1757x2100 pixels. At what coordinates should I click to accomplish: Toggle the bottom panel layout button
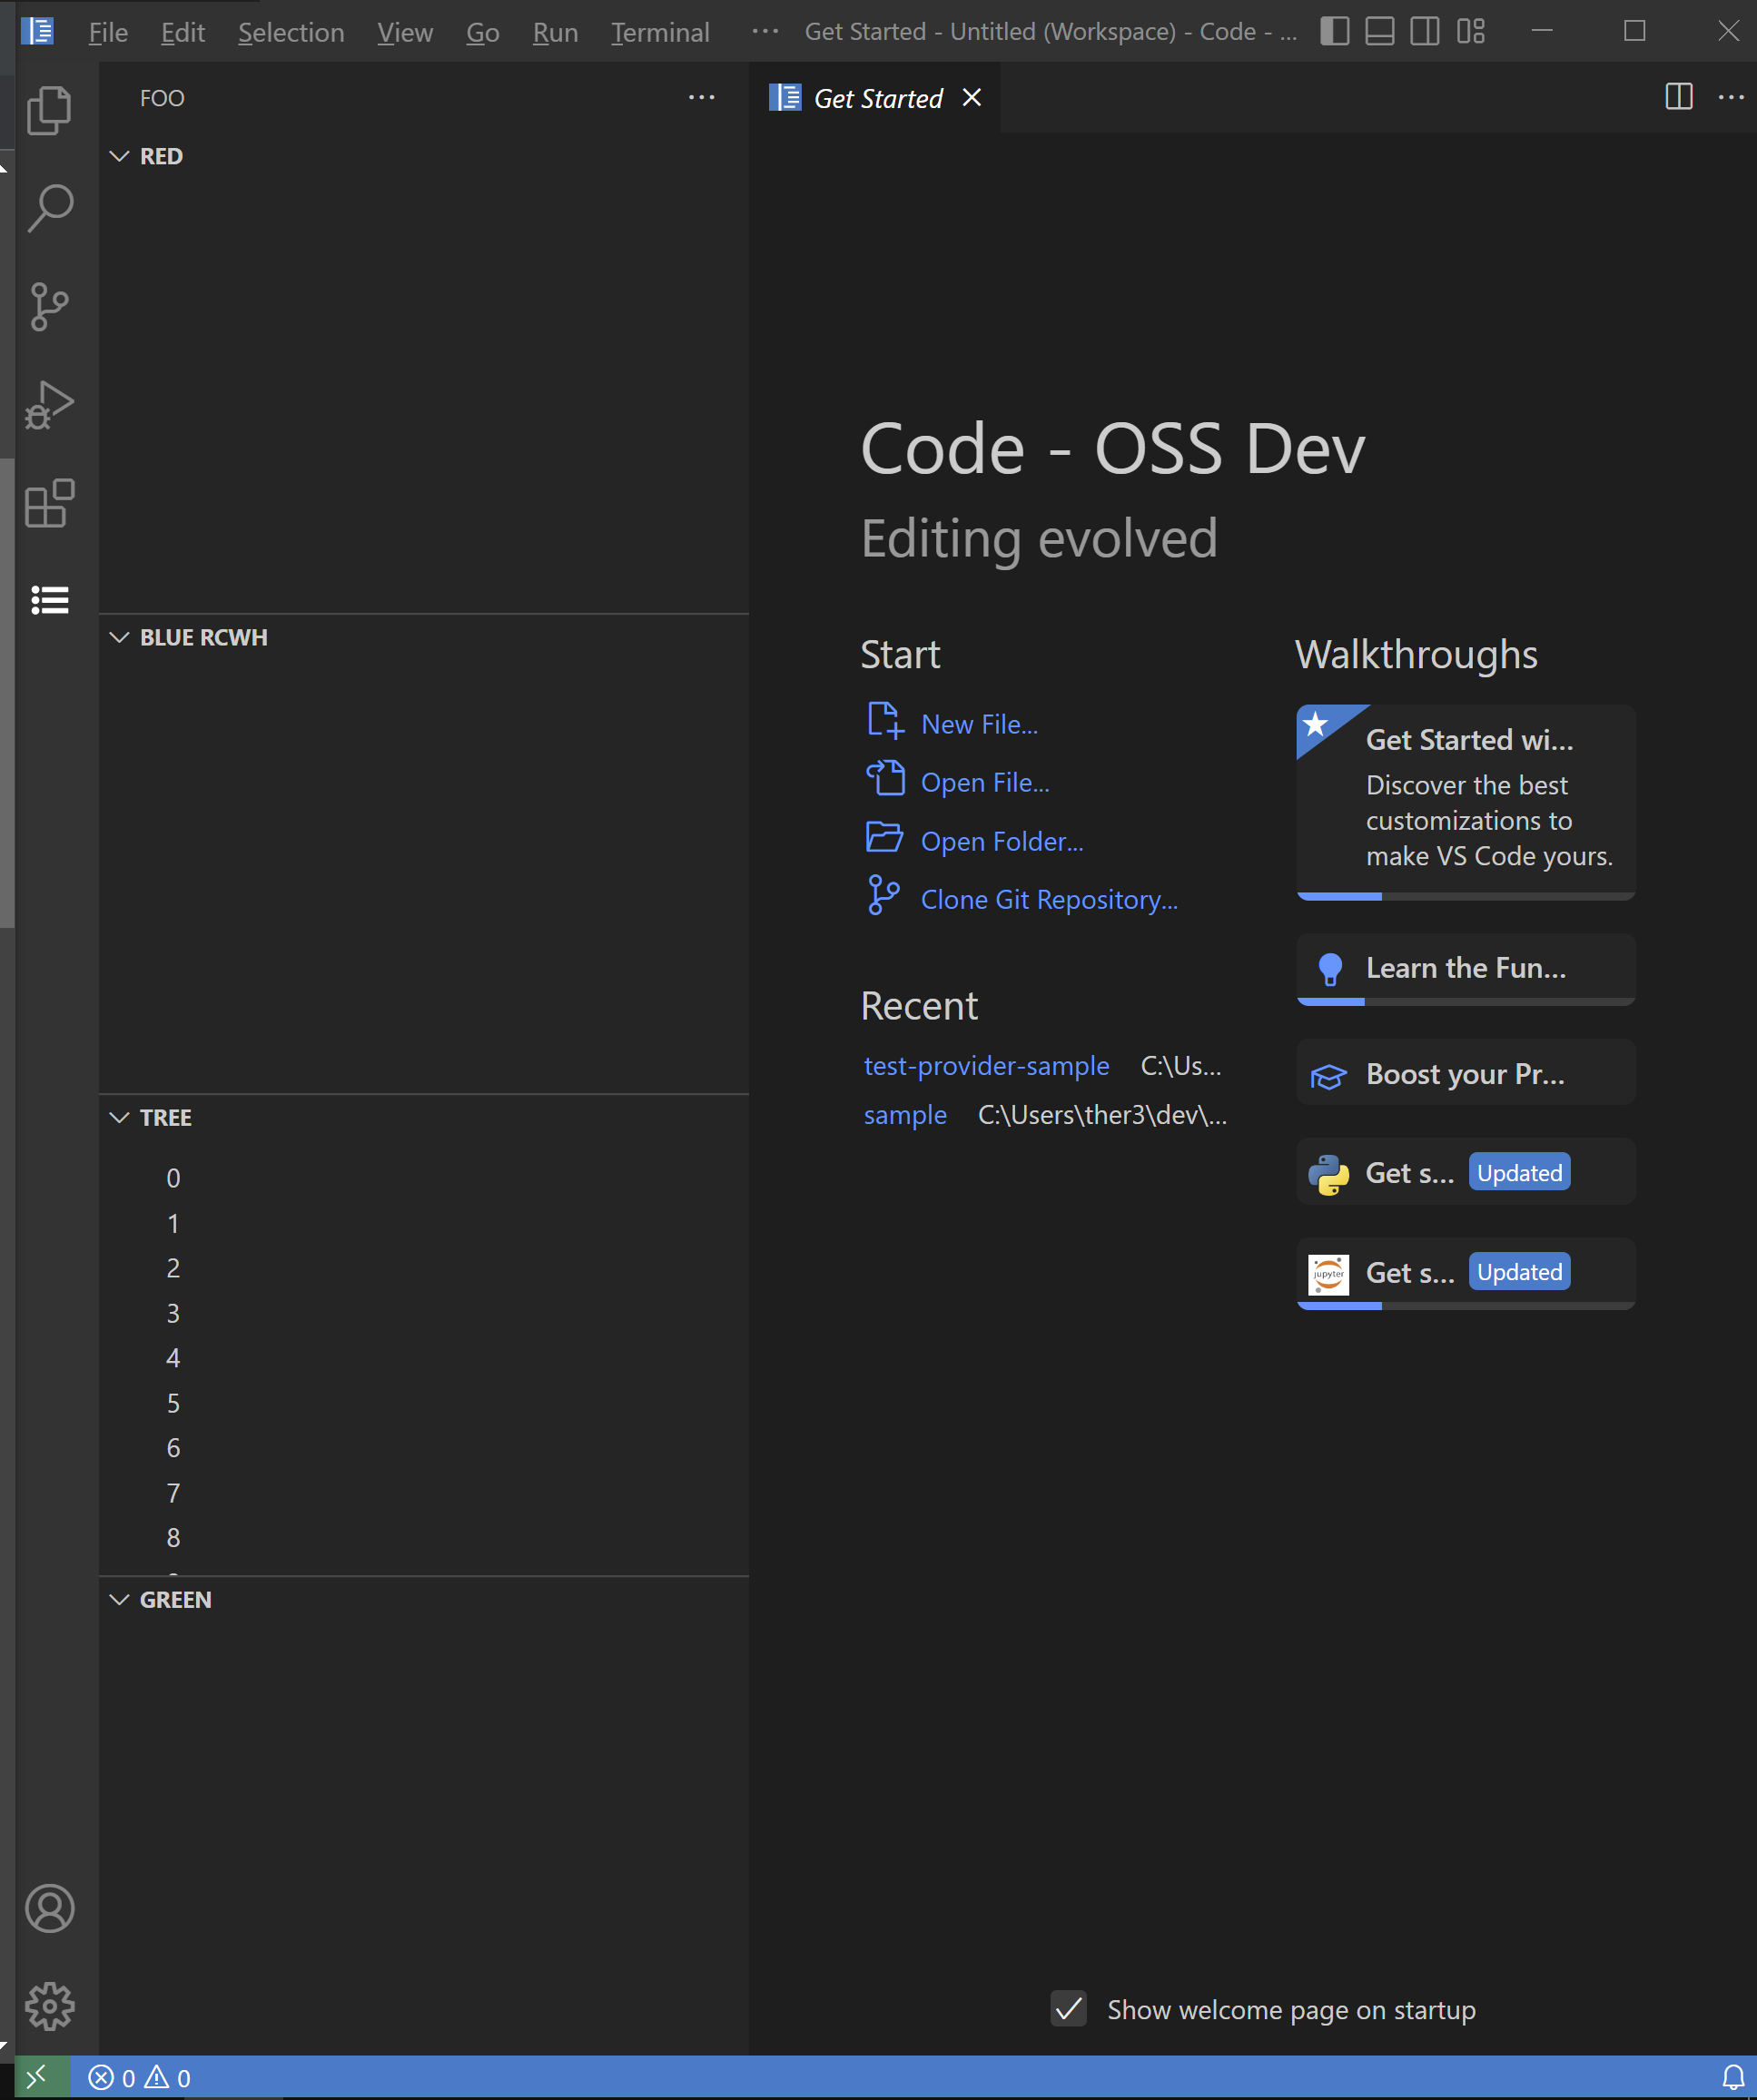(x=1380, y=31)
